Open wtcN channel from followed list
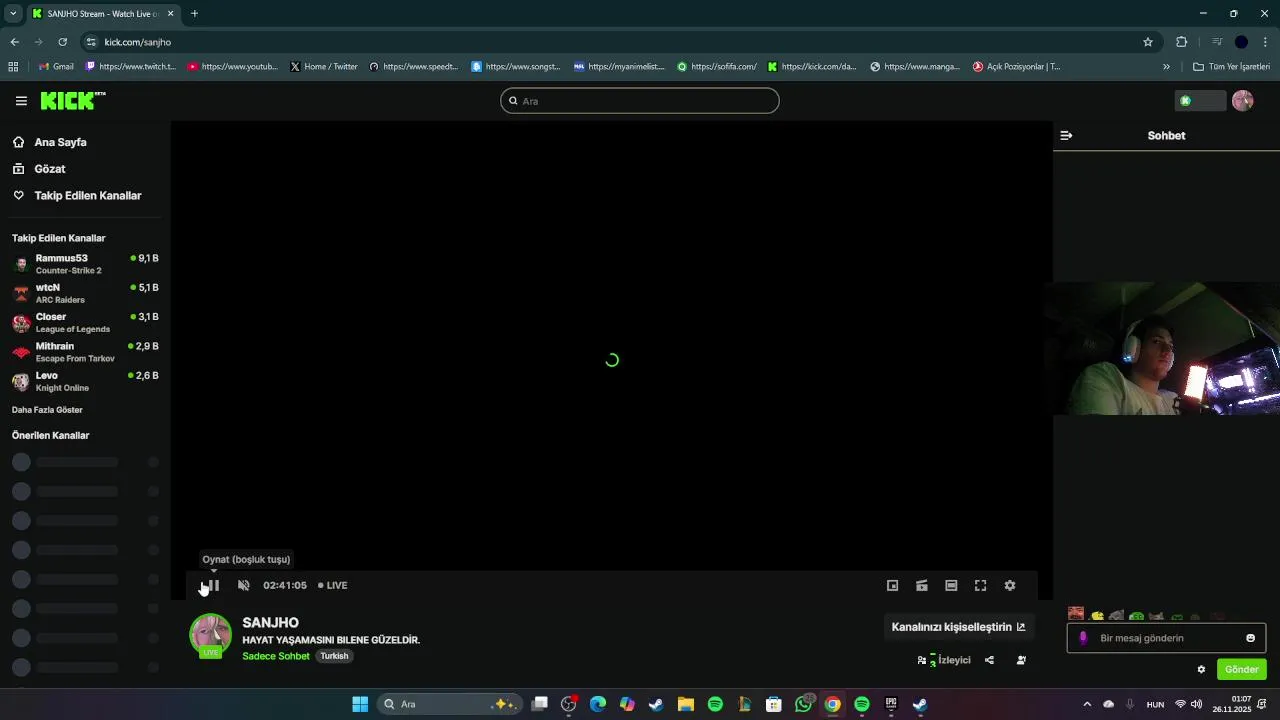Screen dimensions: 1280x720 point(85,293)
